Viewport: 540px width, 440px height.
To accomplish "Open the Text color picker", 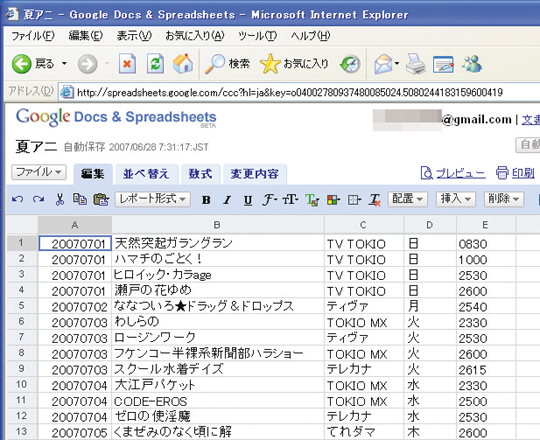I will [312, 200].
